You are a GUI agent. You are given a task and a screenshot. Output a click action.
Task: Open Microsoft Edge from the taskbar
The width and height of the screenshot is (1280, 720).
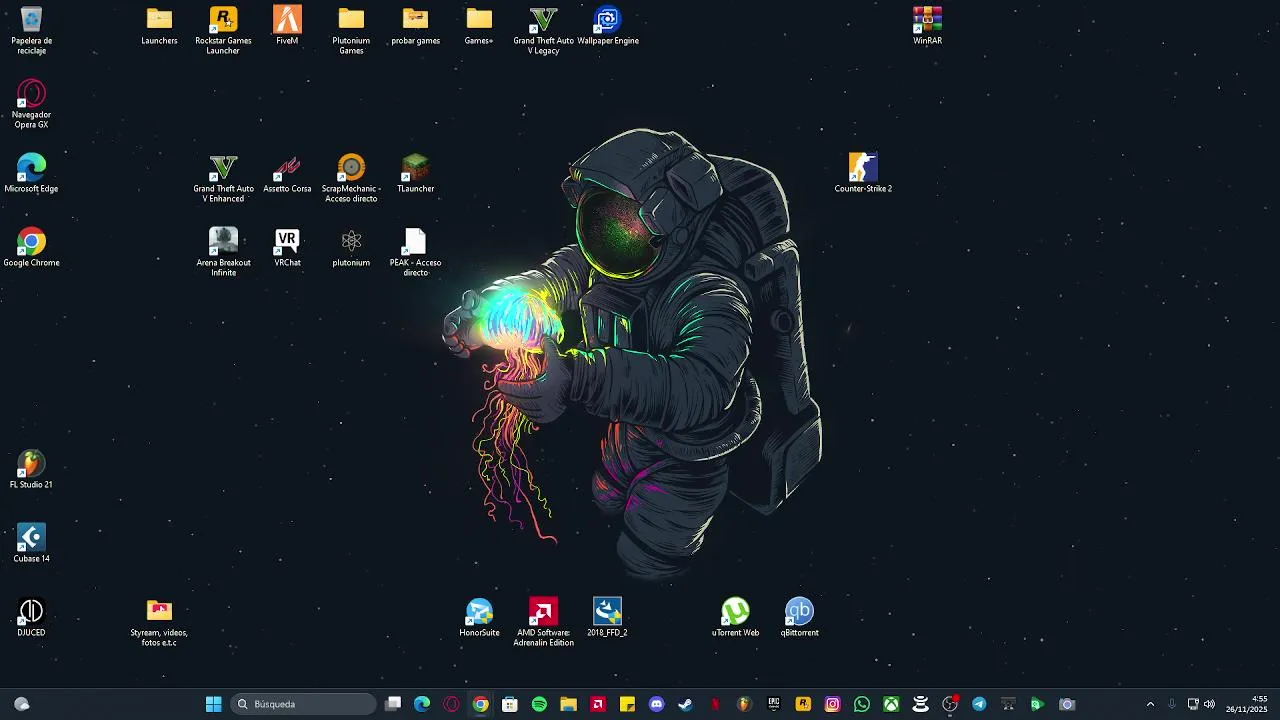(x=422, y=704)
